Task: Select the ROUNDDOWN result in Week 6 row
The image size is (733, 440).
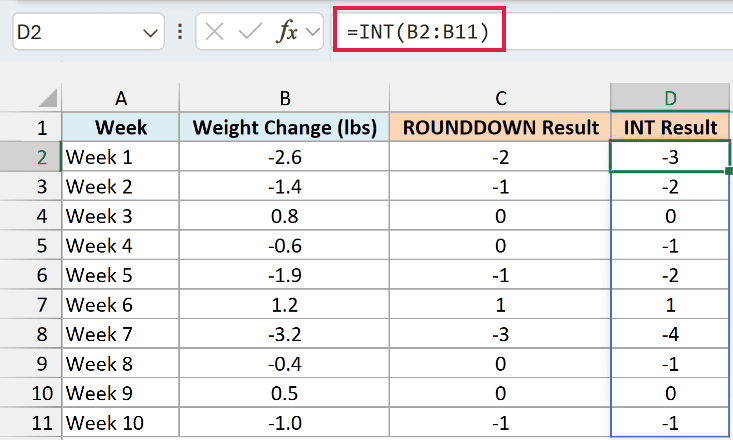Action: [500, 304]
